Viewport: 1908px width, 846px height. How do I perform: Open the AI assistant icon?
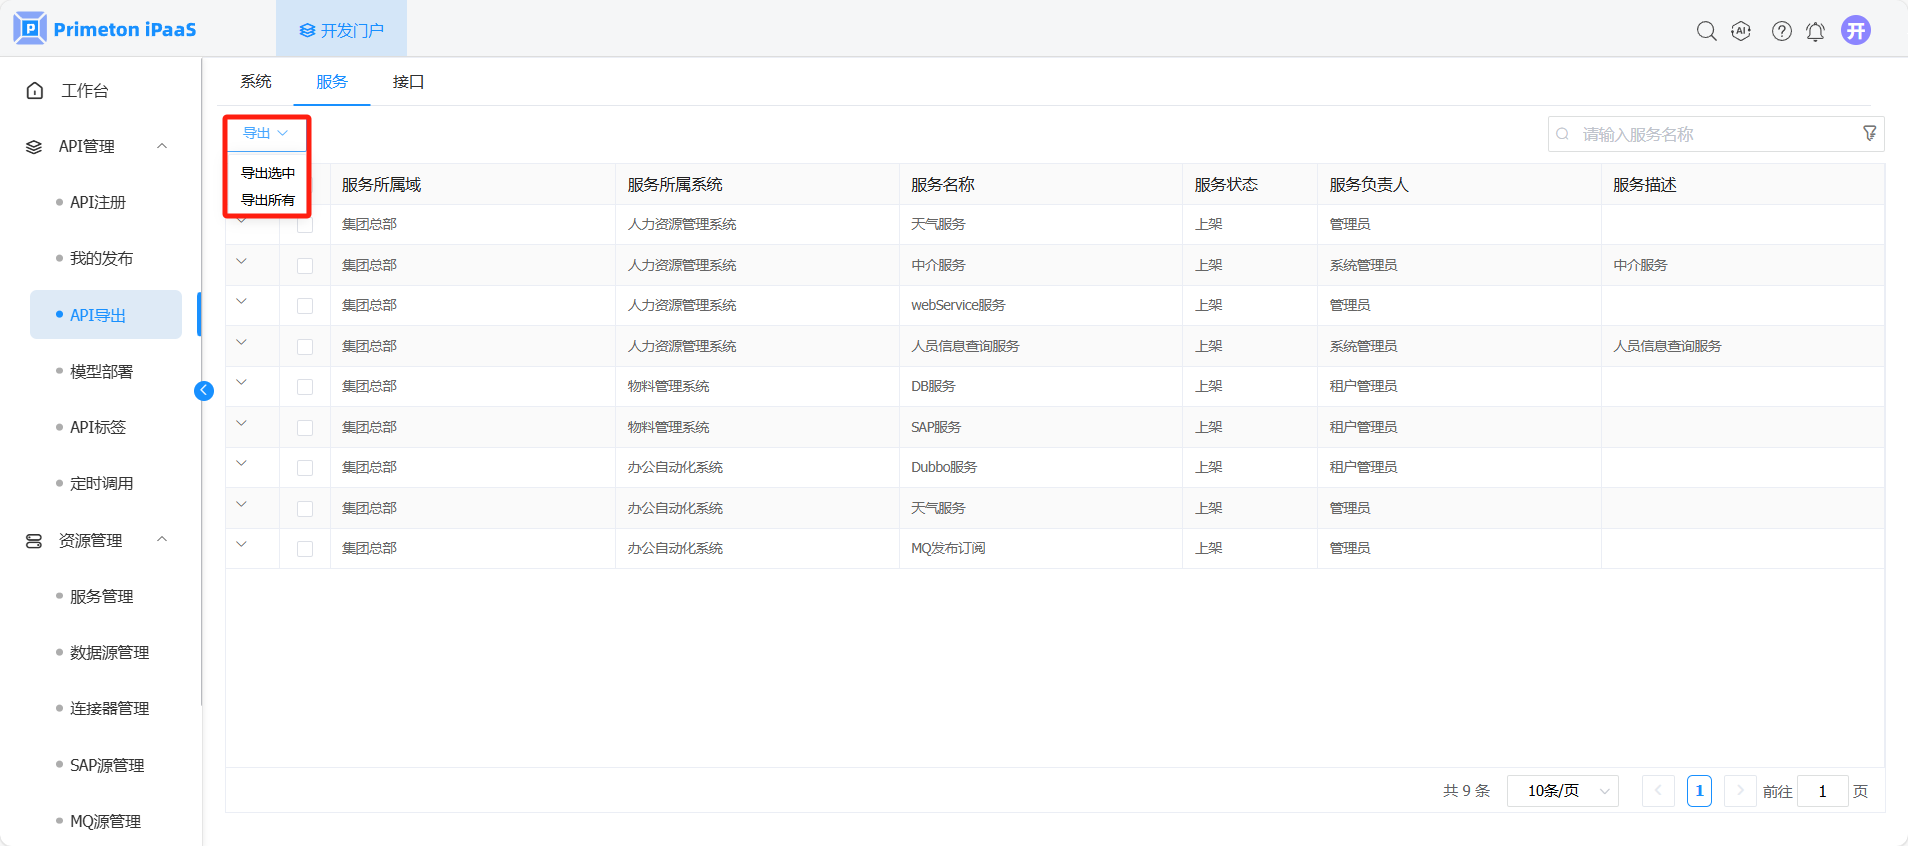click(x=1741, y=31)
